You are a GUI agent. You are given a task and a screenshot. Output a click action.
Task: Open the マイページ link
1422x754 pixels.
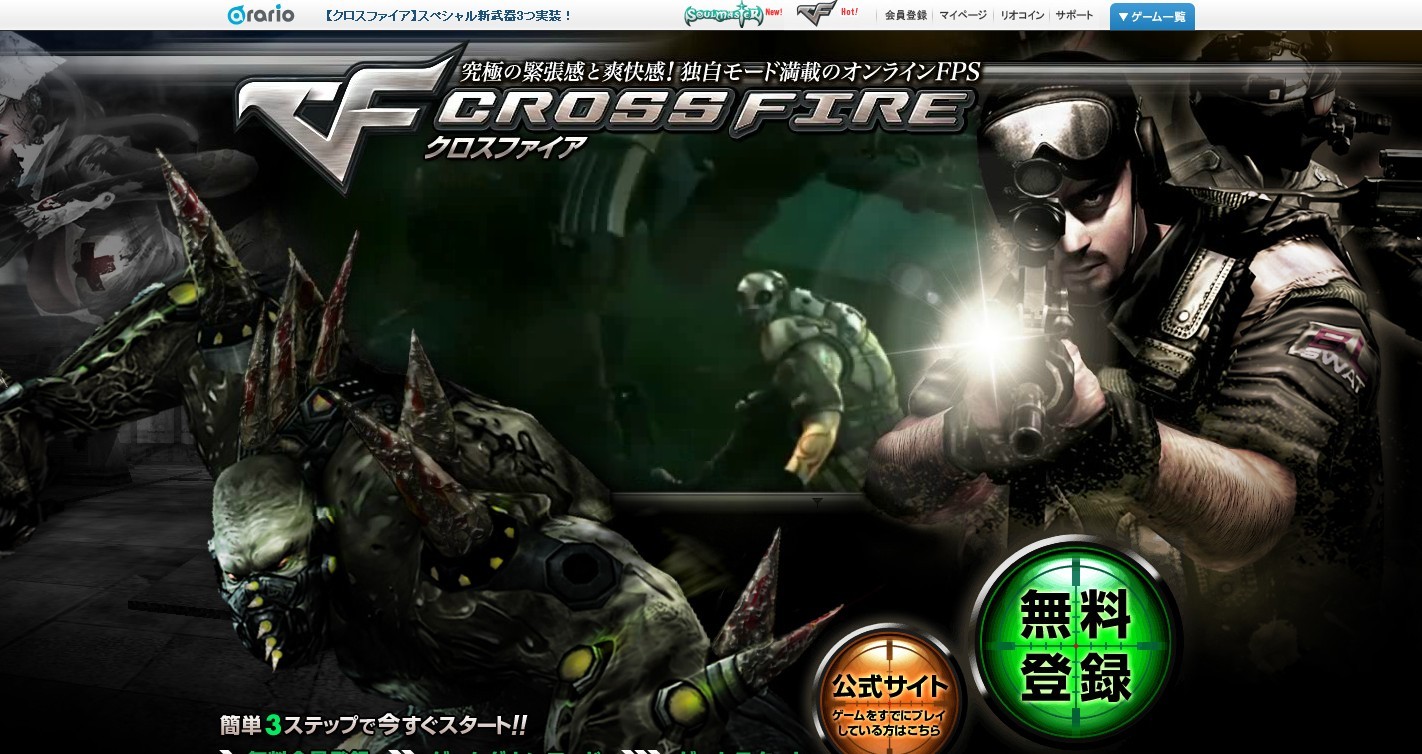(963, 16)
